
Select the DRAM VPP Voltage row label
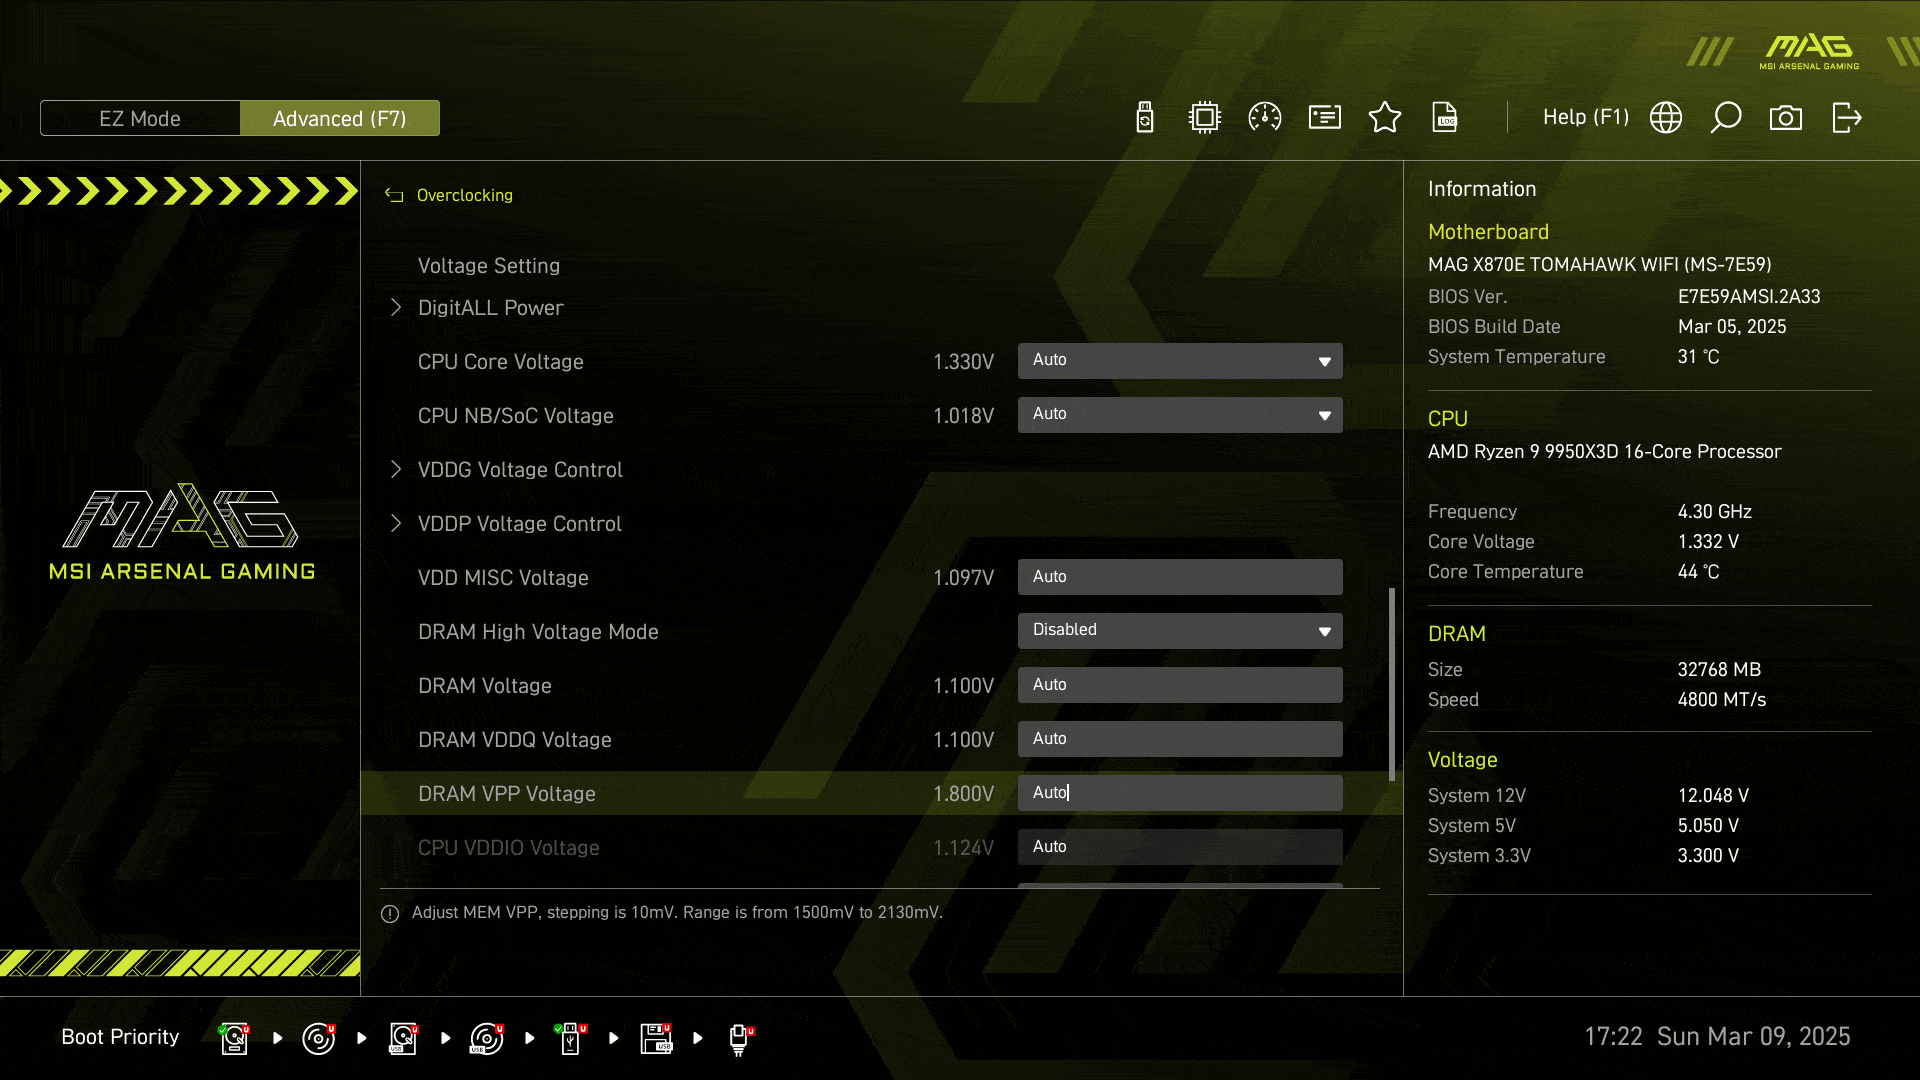point(506,794)
